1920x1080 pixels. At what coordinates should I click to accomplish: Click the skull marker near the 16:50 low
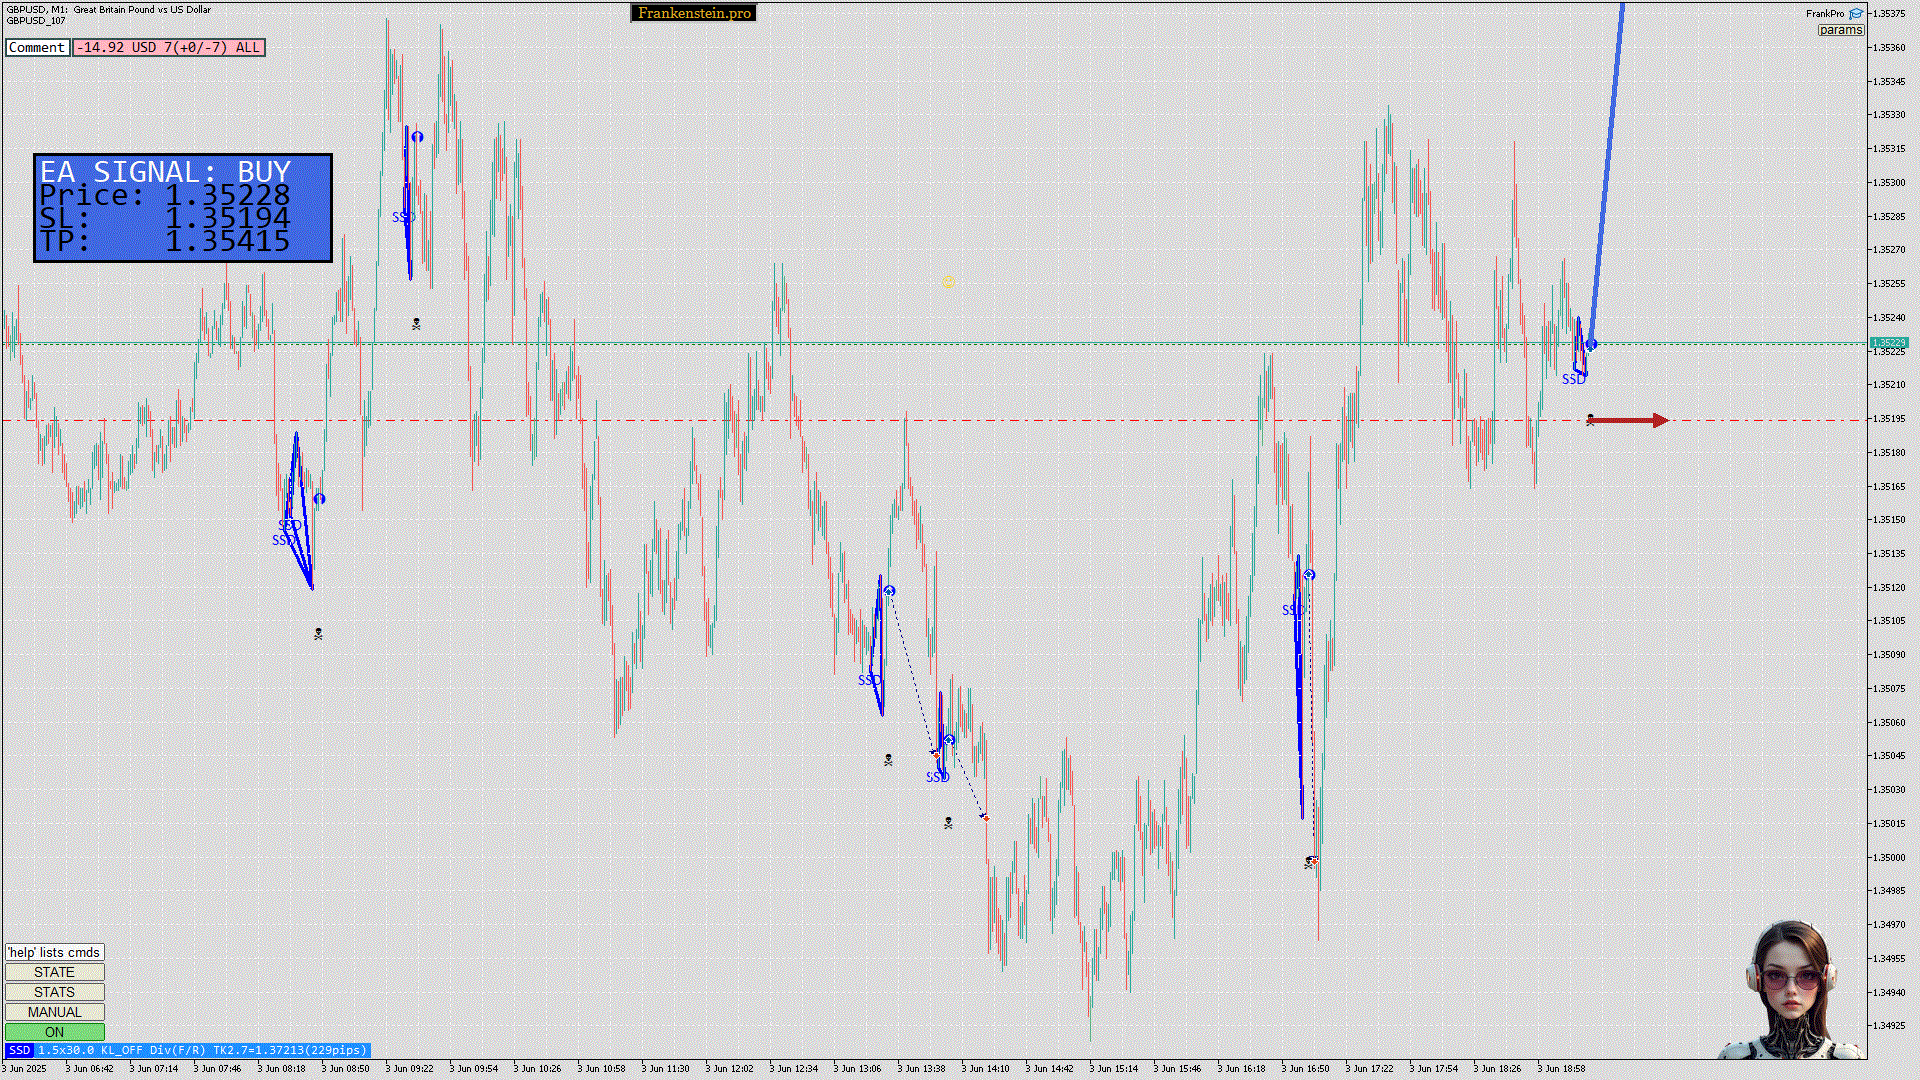(1310, 861)
